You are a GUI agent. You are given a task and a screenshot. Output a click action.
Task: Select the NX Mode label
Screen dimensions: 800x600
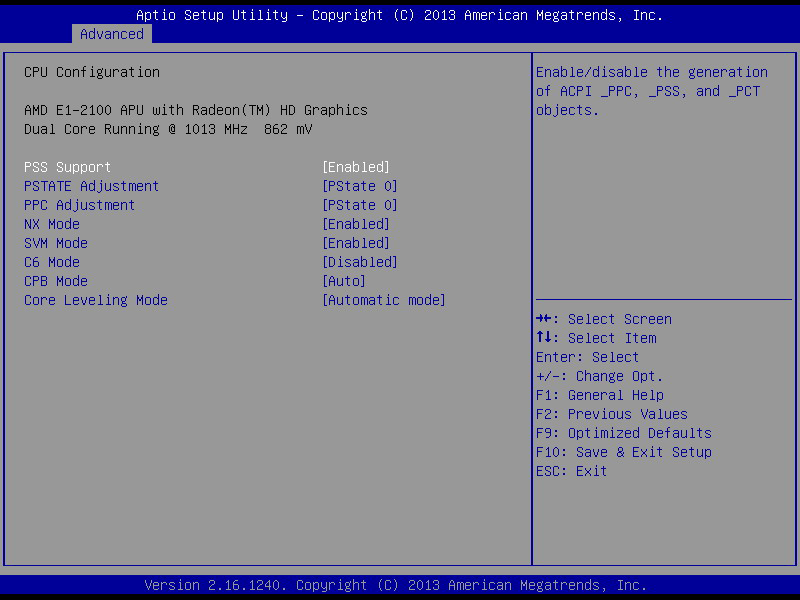pos(52,224)
